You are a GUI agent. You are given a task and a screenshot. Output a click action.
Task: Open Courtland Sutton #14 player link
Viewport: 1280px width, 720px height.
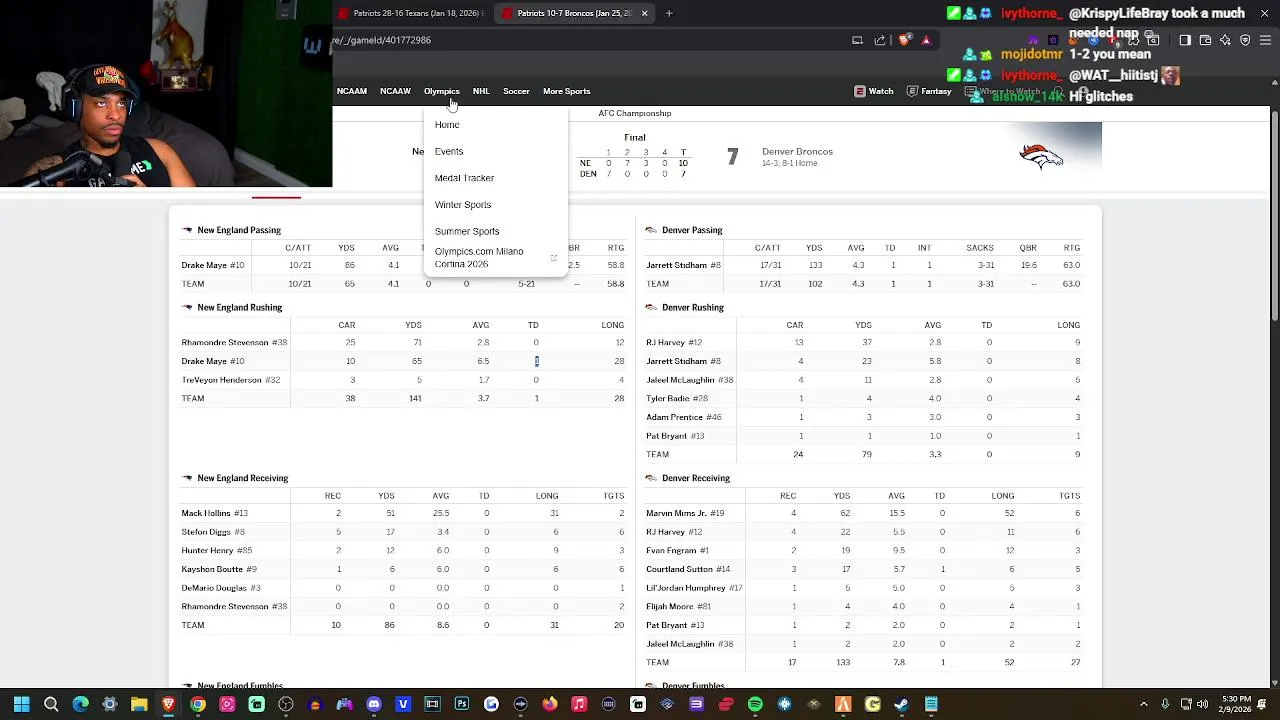pos(688,569)
